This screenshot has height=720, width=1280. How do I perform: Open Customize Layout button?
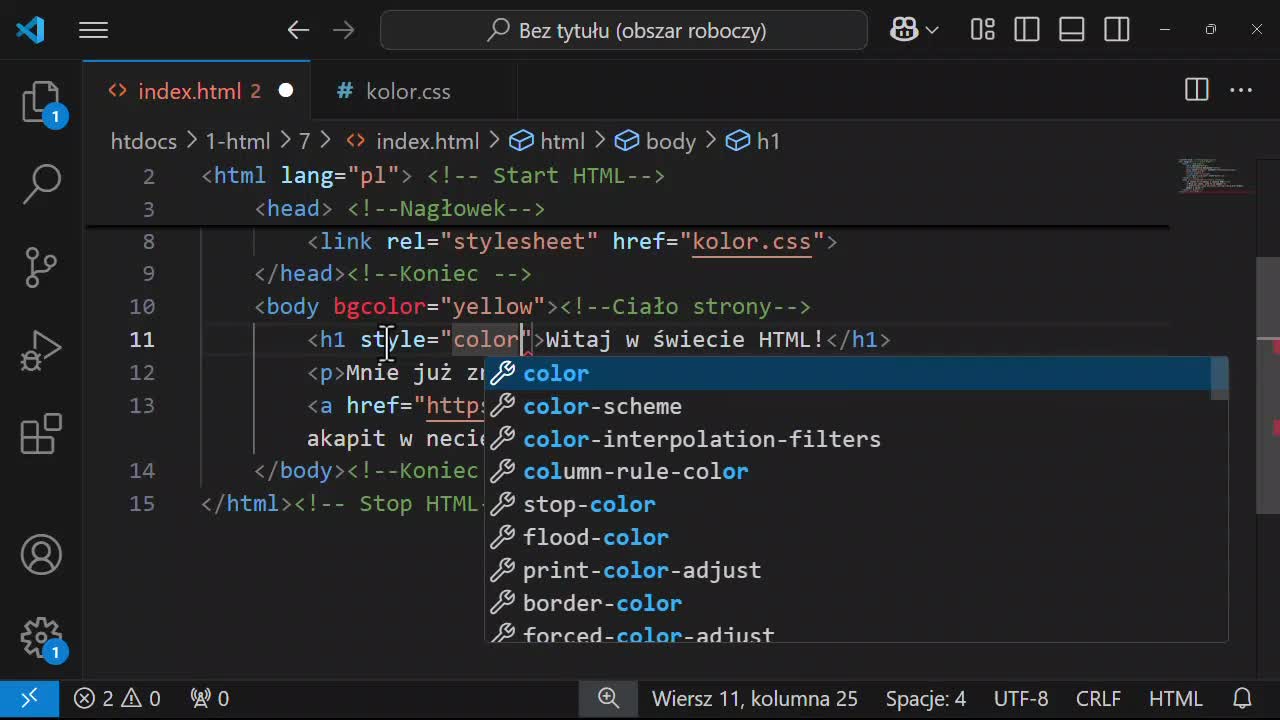click(x=982, y=30)
